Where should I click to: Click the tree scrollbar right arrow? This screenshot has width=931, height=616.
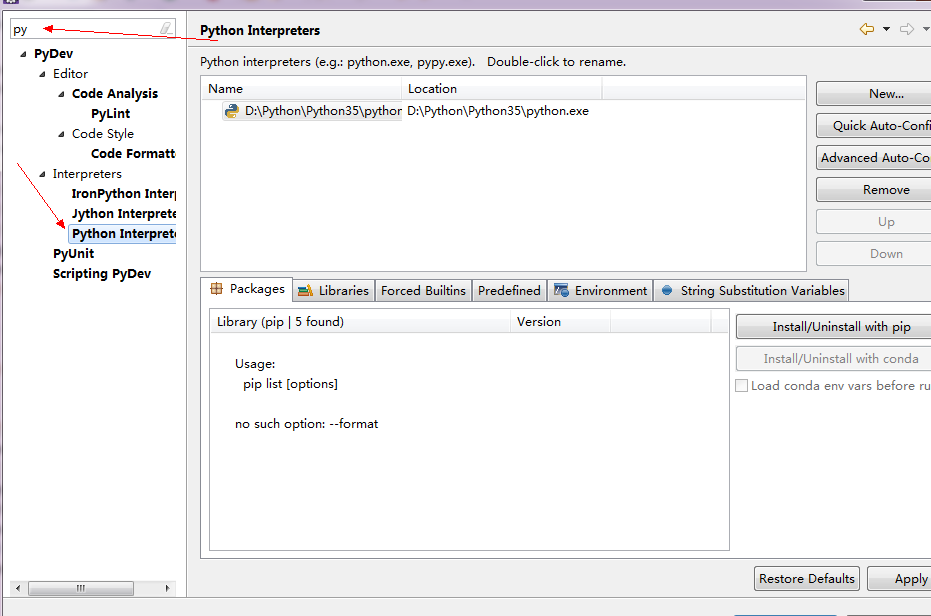tap(167, 588)
